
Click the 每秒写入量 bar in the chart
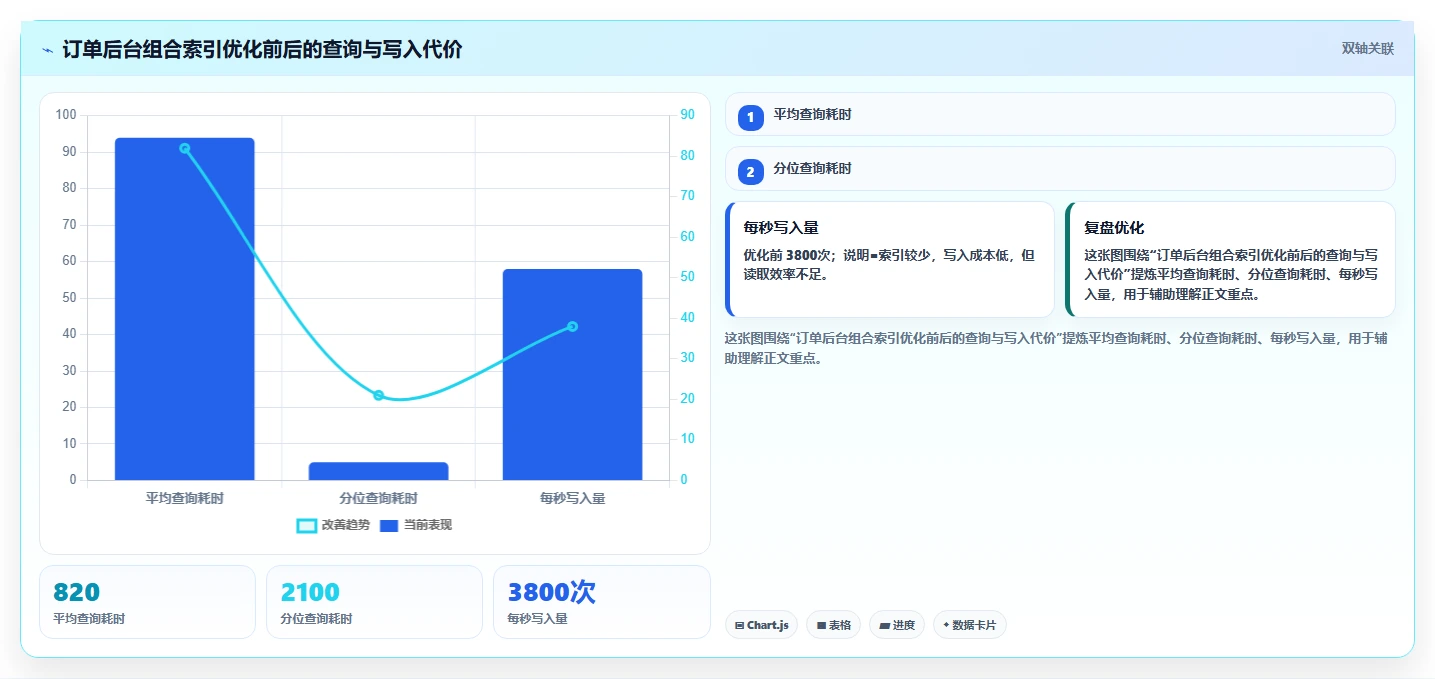(x=572, y=375)
